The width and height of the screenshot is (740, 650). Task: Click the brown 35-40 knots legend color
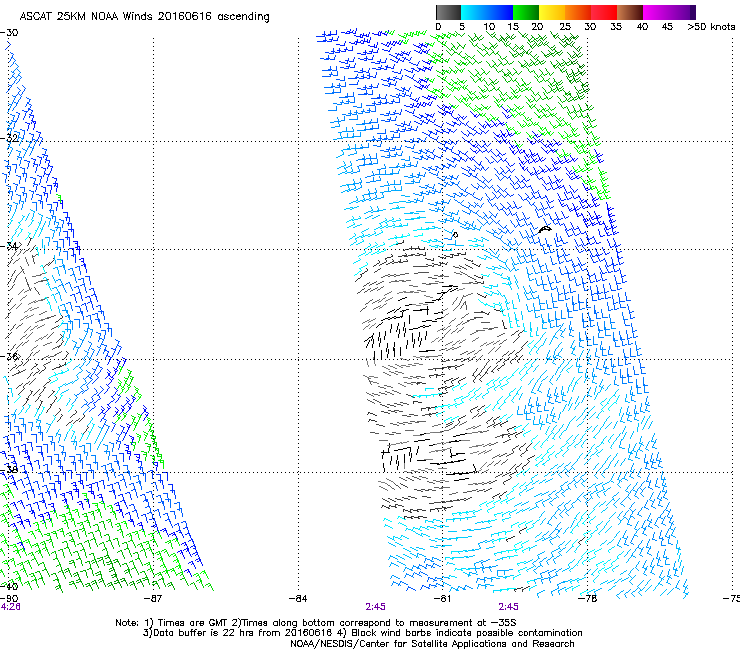[x=630, y=12]
